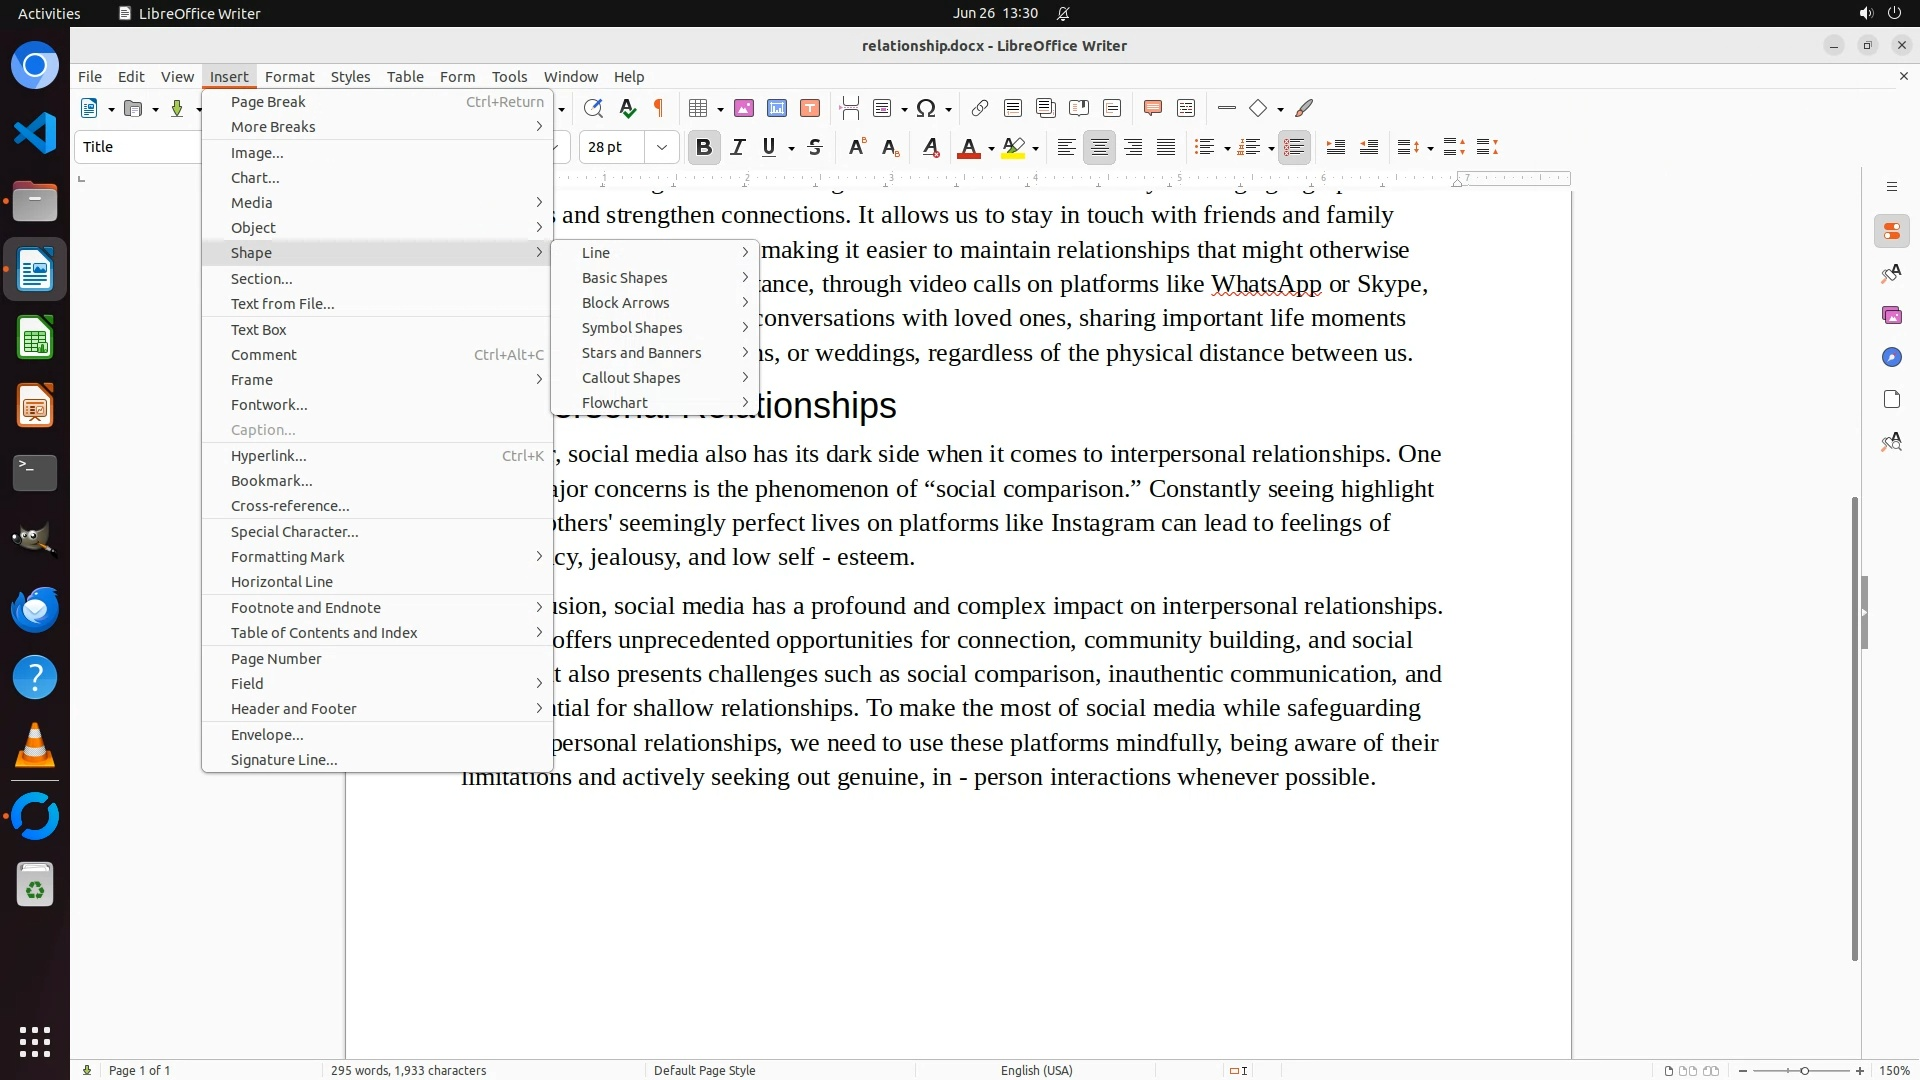This screenshot has width=1920, height=1080.
Task: Open the Navigator sidebar compass icon
Action: click(x=1891, y=357)
